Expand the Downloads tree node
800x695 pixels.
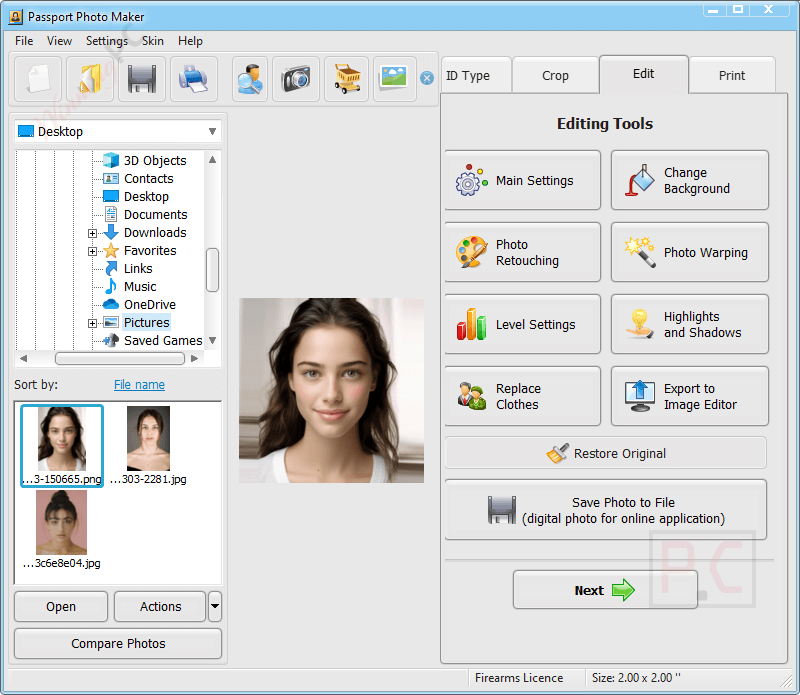[92, 233]
